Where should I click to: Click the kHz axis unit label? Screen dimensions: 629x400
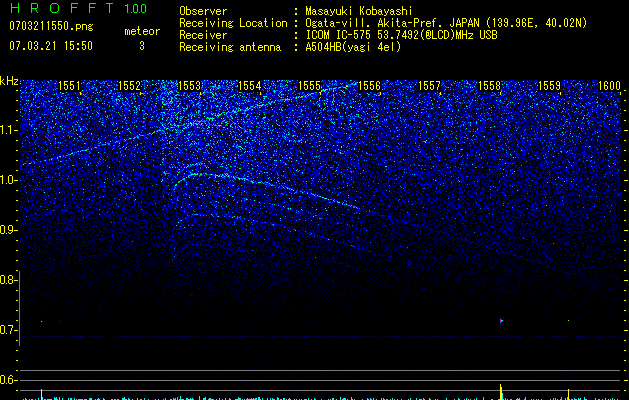tap(9, 81)
